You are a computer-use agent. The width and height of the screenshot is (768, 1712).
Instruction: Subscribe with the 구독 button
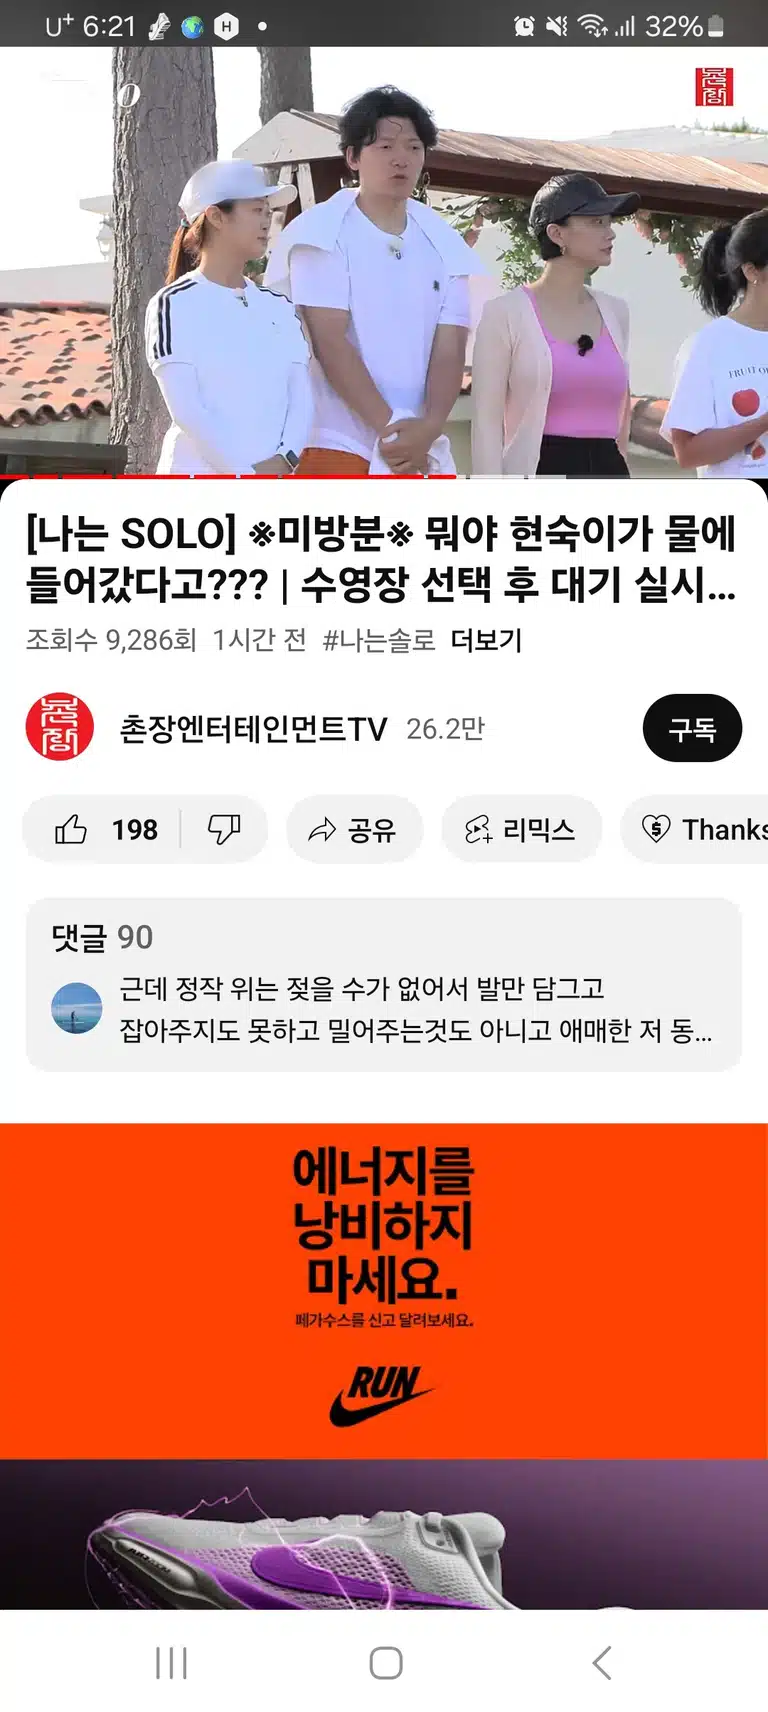coord(692,728)
